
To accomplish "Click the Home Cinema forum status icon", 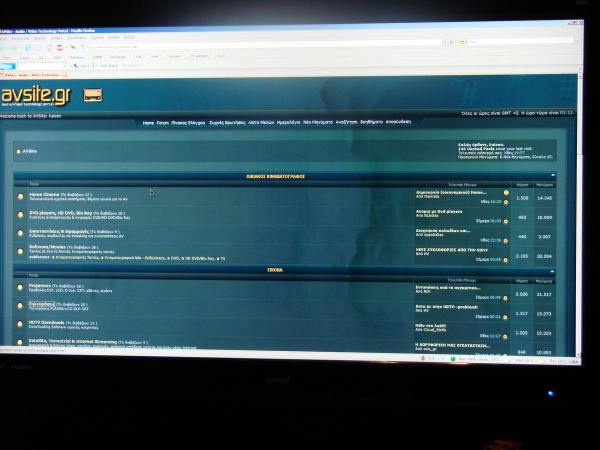I will click(x=20, y=196).
